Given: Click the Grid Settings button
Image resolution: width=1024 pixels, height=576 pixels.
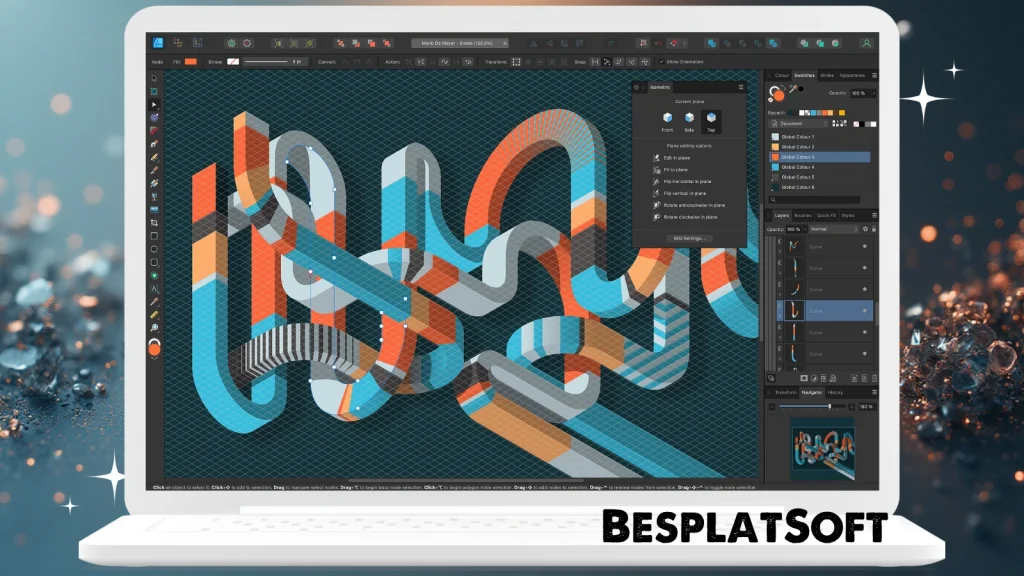Looking at the screenshot, I should point(690,236).
